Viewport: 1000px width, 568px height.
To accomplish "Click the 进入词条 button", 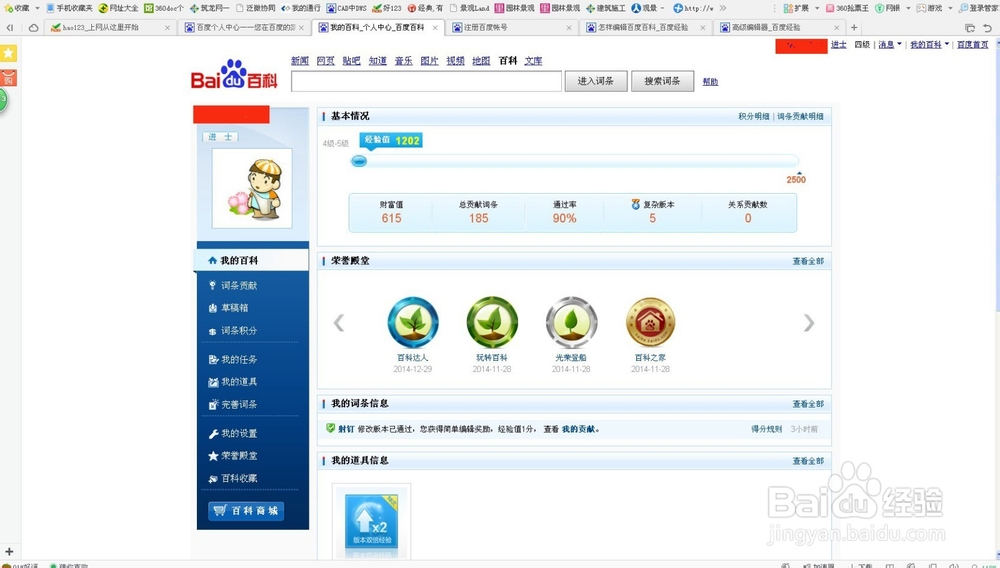I will coord(596,81).
